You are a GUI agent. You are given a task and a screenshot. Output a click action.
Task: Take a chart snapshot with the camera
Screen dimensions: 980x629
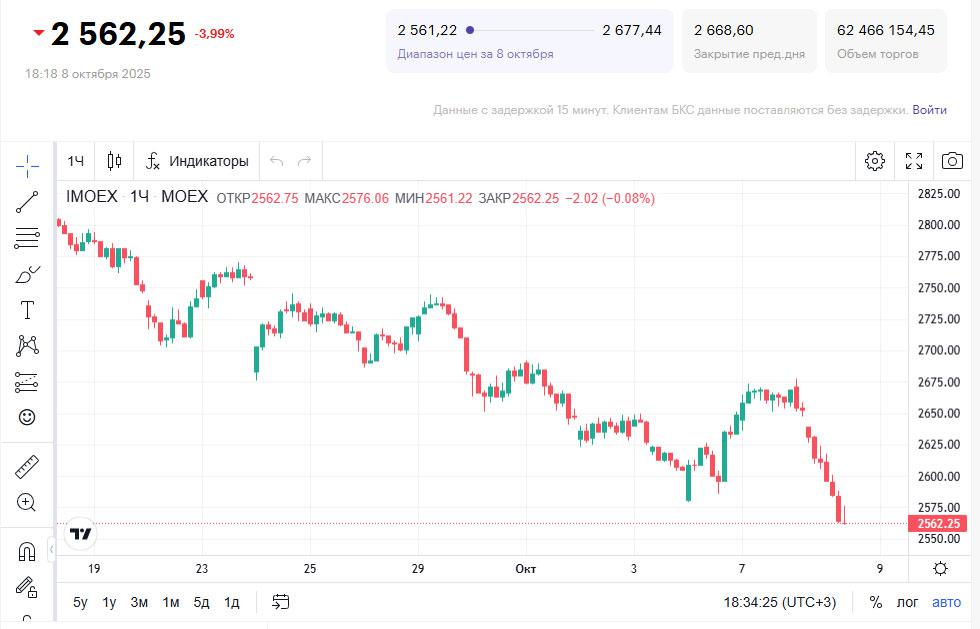click(x=952, y=161)
